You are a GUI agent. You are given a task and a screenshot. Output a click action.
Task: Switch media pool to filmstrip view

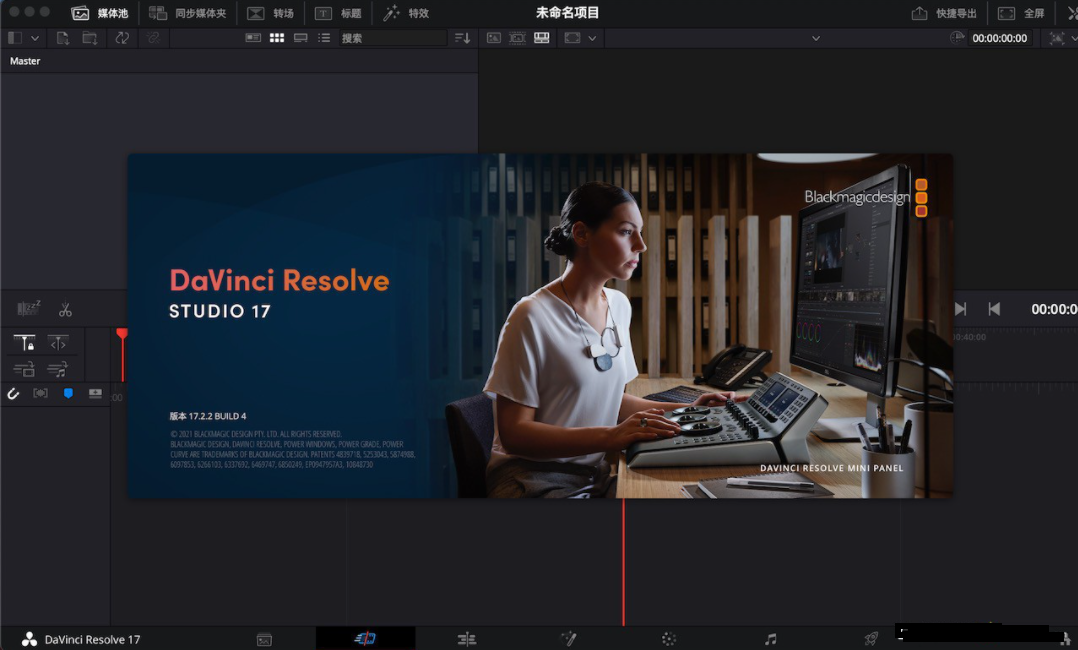click(300, 38)
